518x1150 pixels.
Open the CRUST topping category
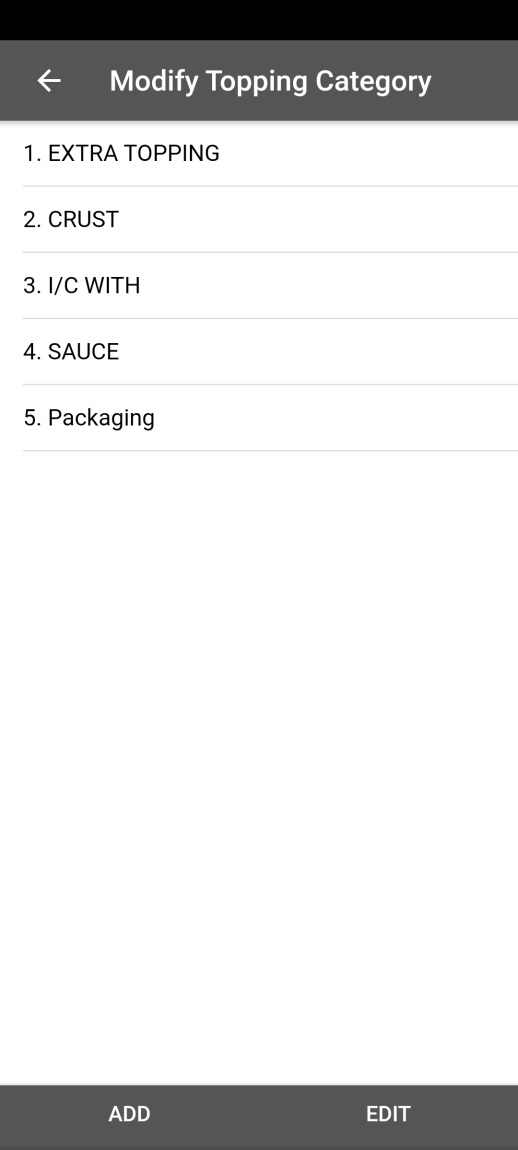tap(259, 219)
